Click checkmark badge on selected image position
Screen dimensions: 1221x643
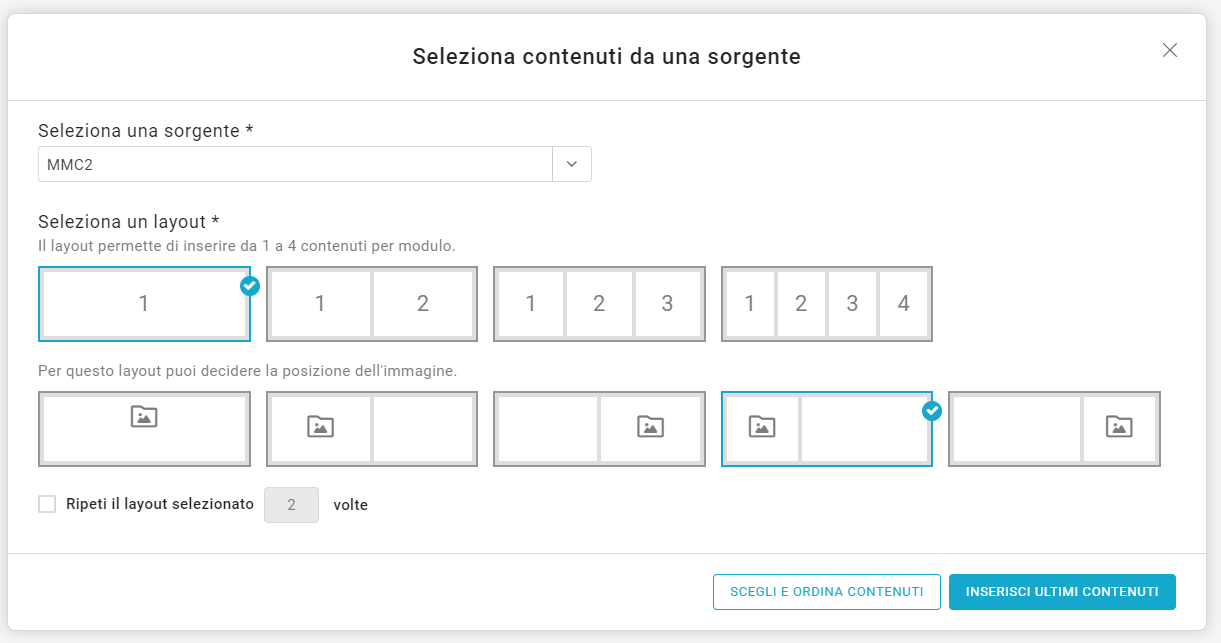click(932, 411)
